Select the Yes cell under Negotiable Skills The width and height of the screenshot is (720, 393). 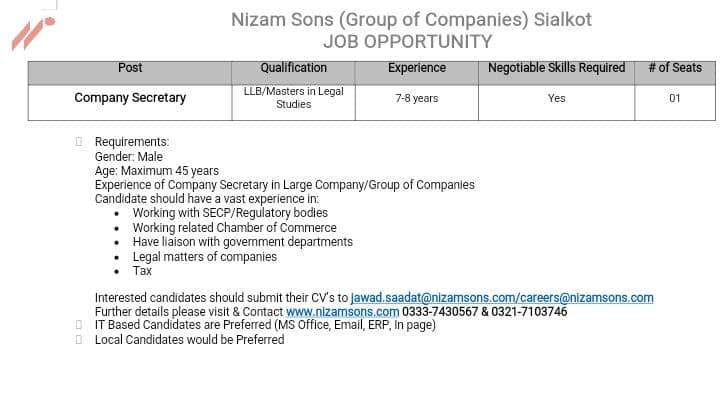coord(557,102)
